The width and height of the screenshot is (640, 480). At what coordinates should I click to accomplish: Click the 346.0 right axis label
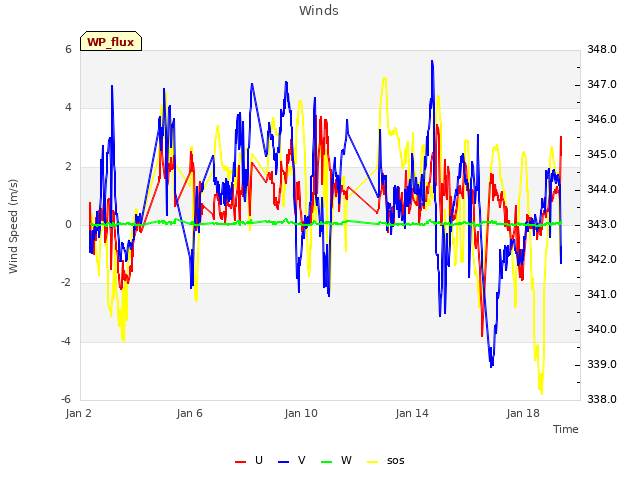pyautogui.click(x=602, y=120)
